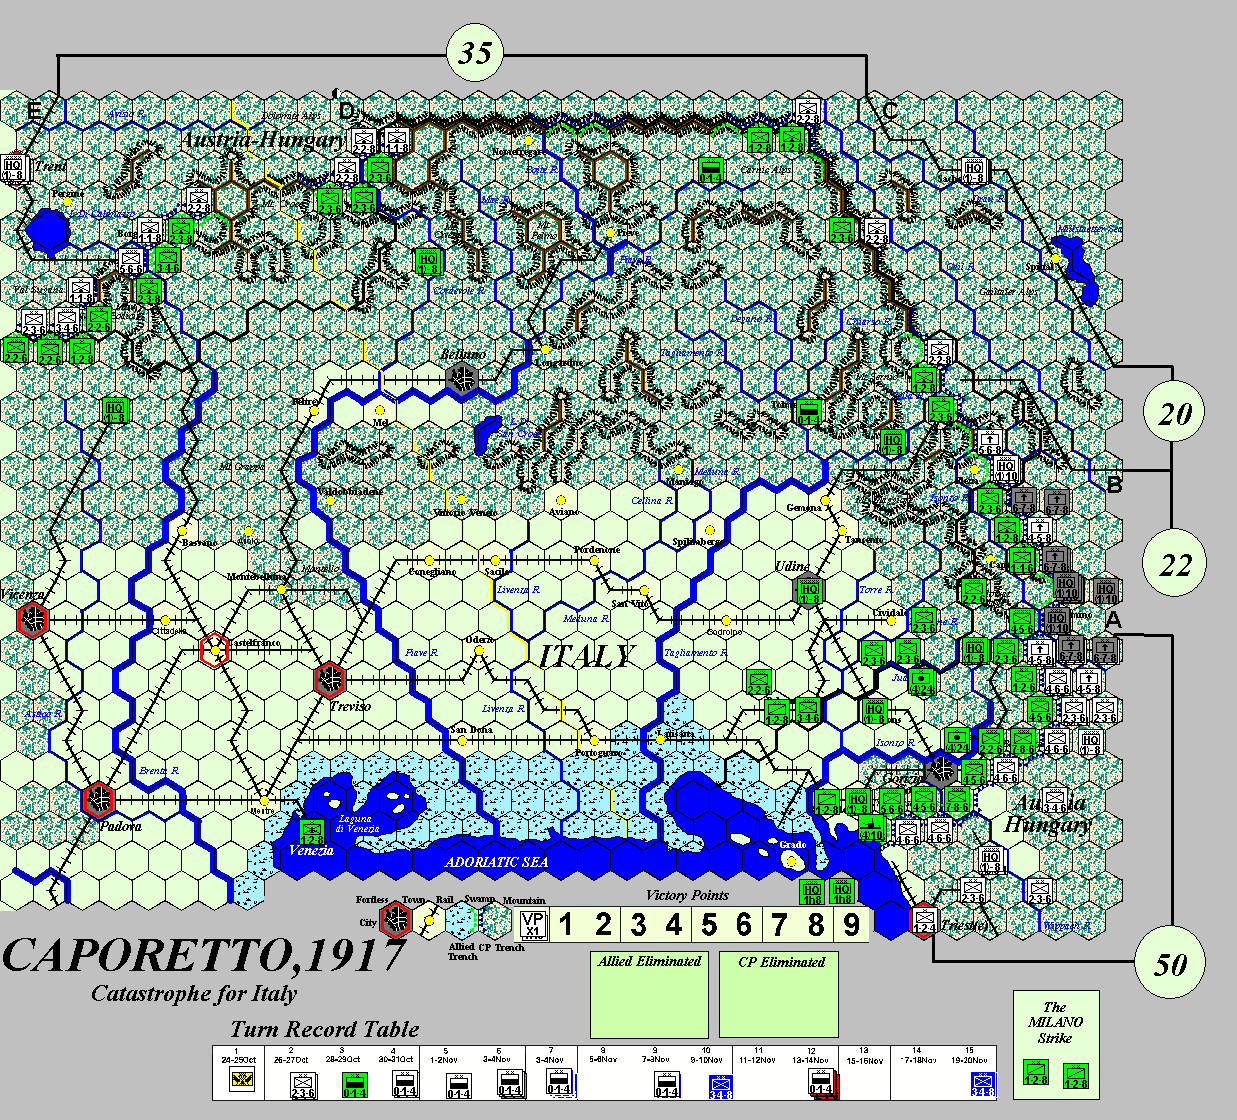Screen dimensions: 1237x1120
Task: Pick the yellow turn marker on turn 1
Action: click(x=240, y=1078)
